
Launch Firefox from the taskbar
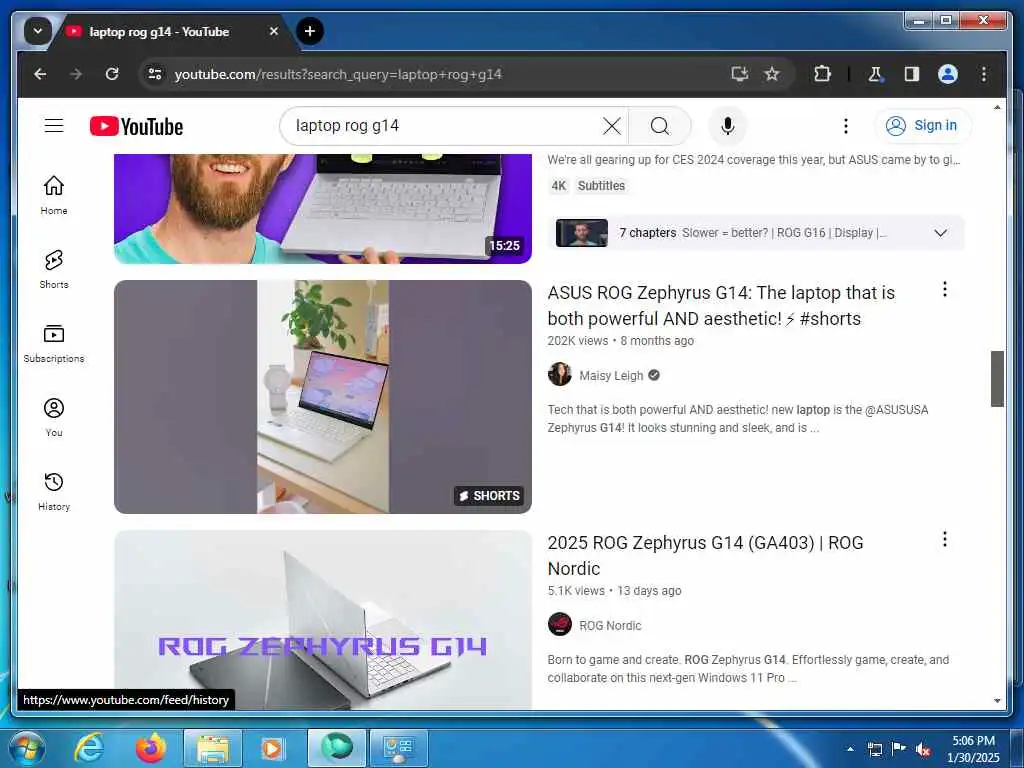click(150, 748)
